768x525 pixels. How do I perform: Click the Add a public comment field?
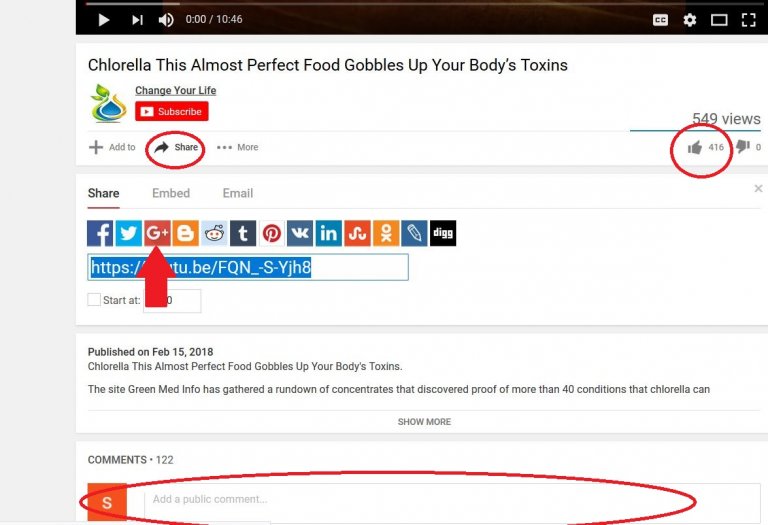tap(452, 499)
